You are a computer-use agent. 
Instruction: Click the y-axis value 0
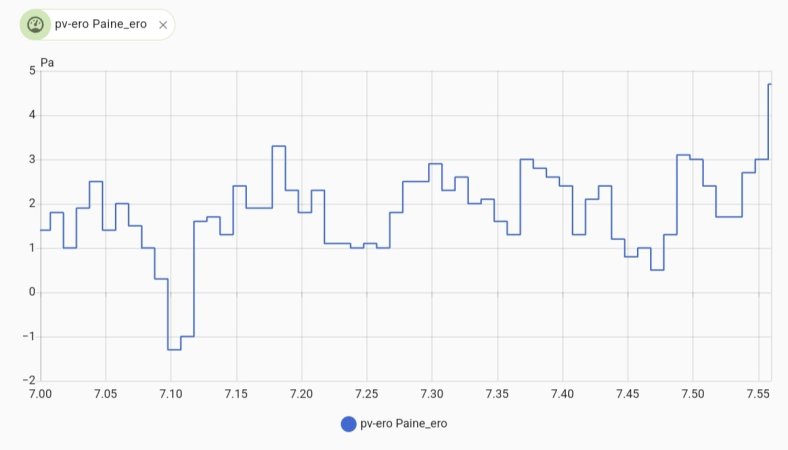point(32,292)
